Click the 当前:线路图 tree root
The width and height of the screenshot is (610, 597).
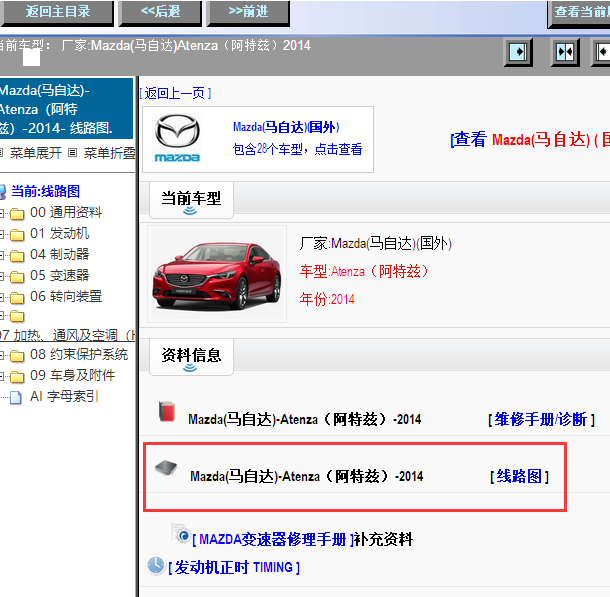click(46, 191)
